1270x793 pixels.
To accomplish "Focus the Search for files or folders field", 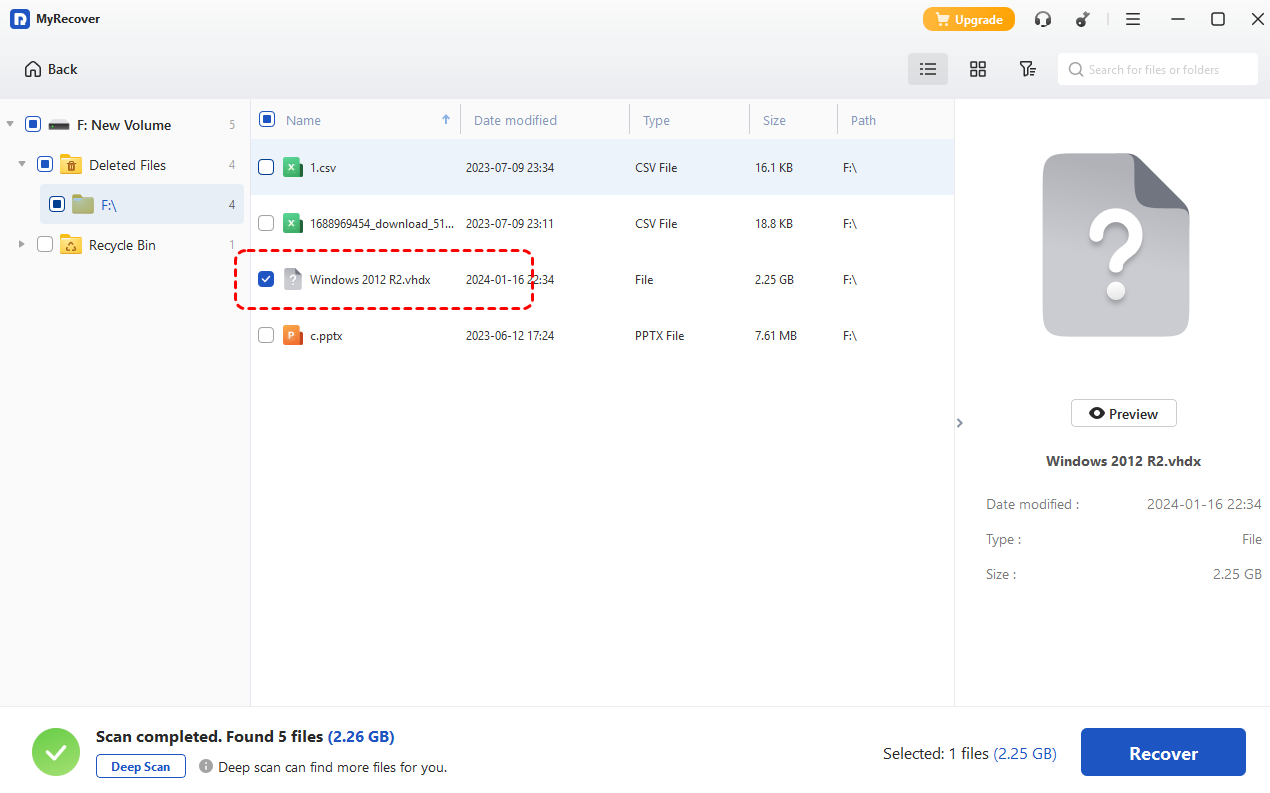I will point(1158,69).
